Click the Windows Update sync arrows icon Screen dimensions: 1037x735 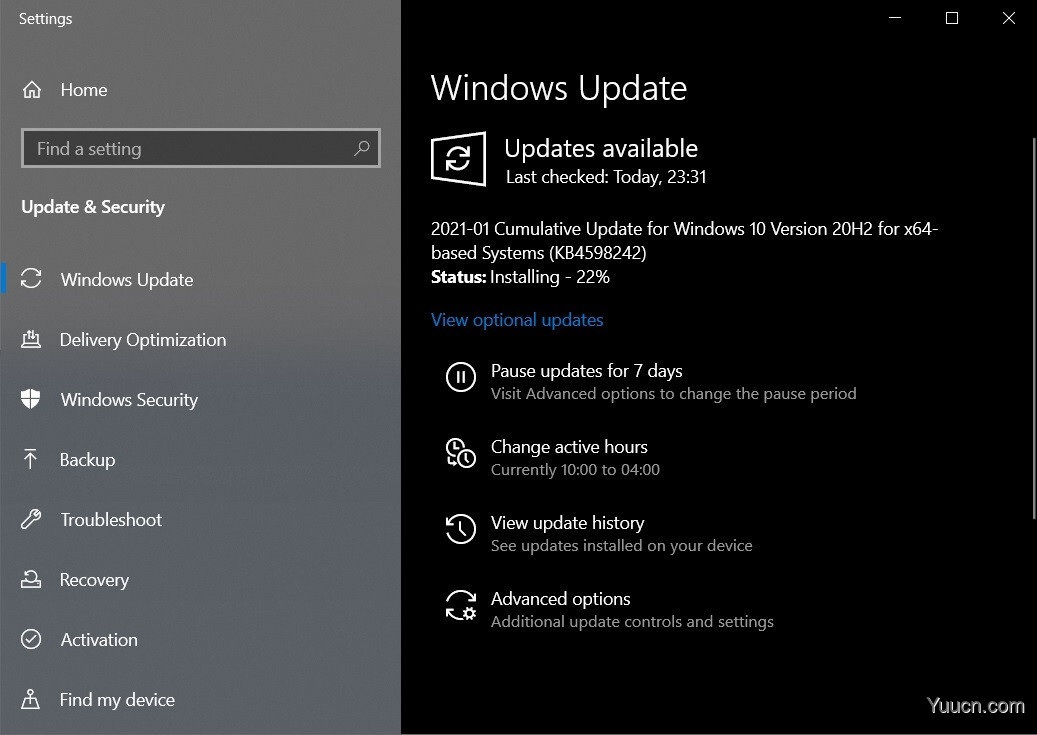coord(31,279)
